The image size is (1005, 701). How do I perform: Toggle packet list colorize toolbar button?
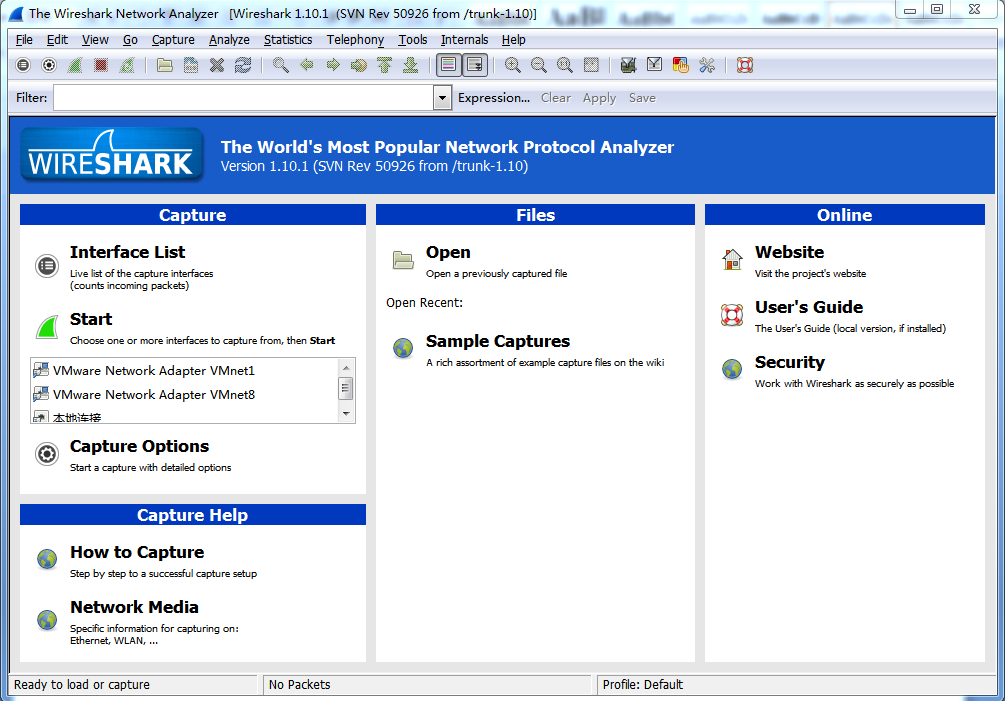[449, 65]
